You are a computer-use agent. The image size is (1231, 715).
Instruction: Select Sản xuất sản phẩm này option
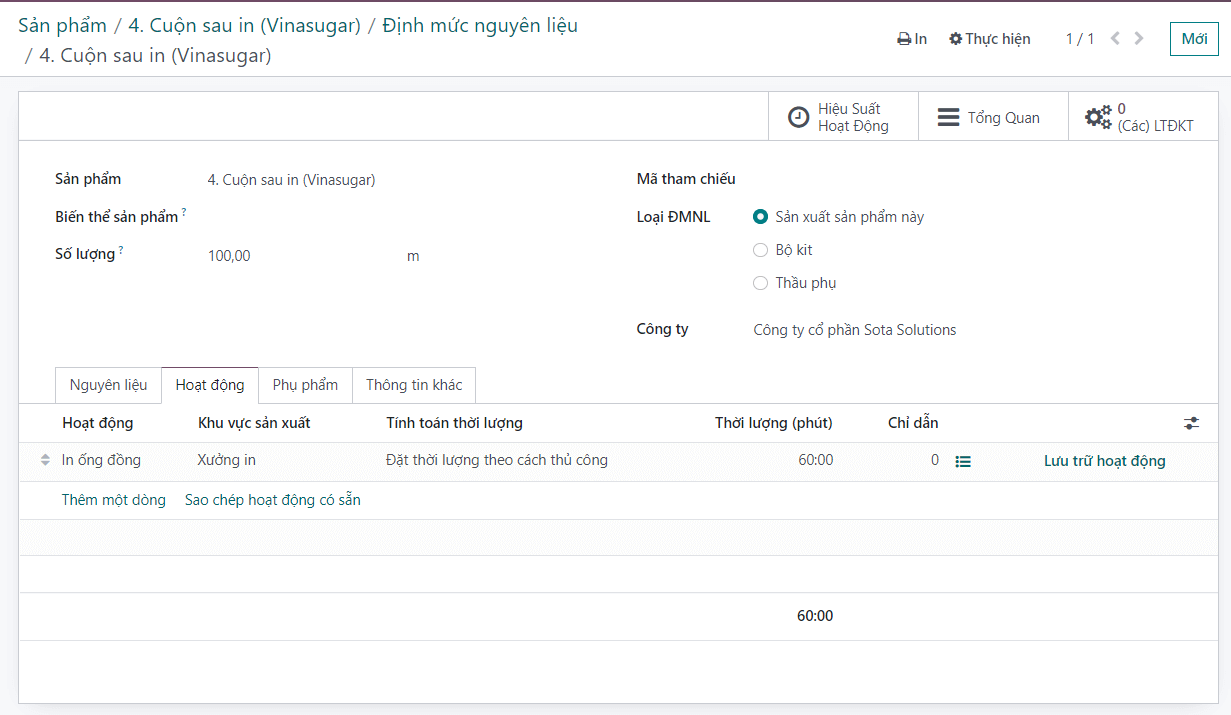coord(760,217)
